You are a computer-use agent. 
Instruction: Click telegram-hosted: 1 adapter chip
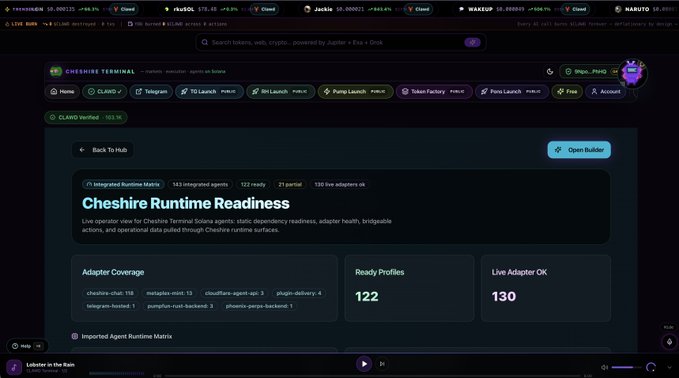(x=110, y=306)
